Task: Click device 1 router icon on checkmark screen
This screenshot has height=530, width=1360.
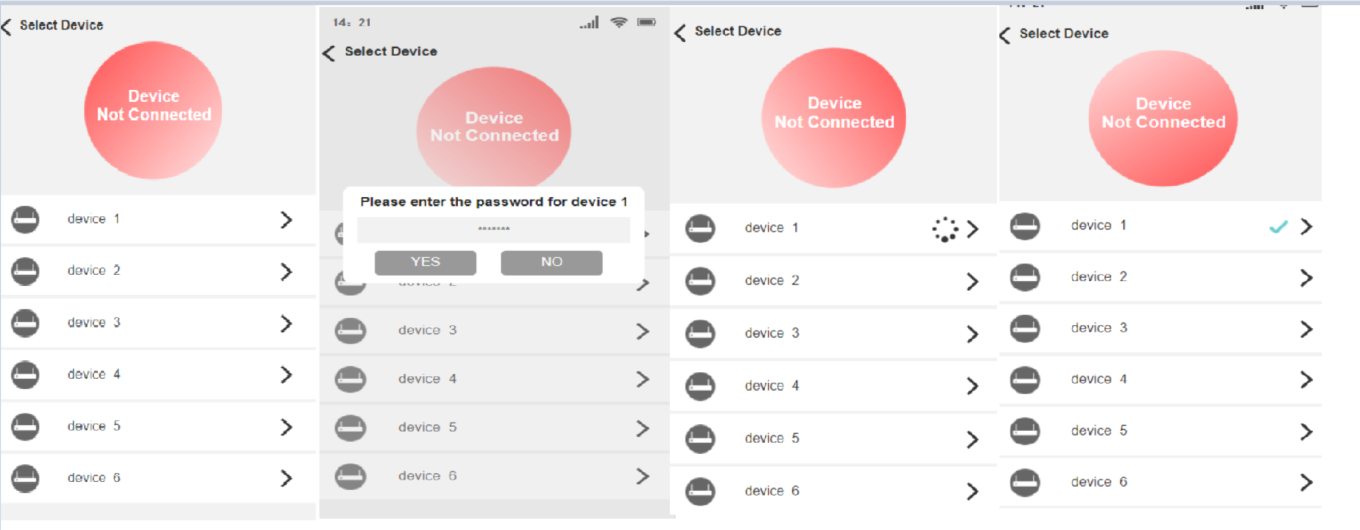Action: point(1025,226)
